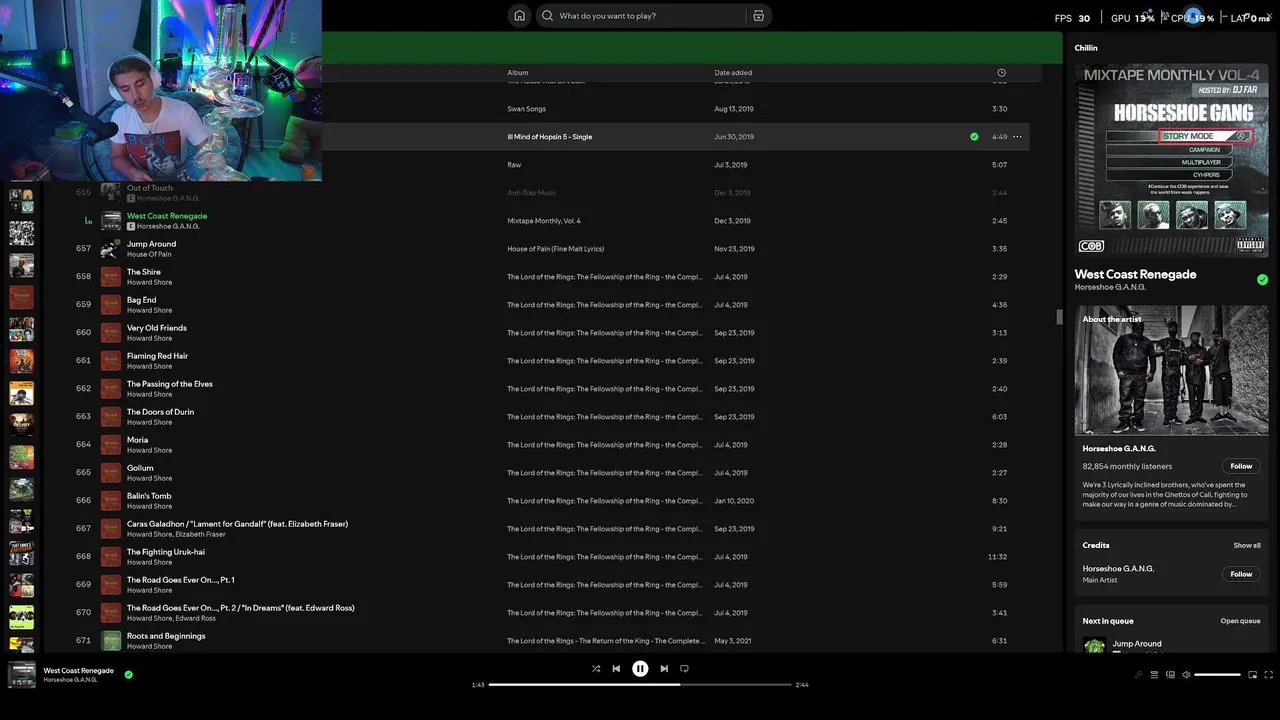This screenshot has width=1280, height=720.
Task: Click the playlist vertical scrollbar thumb
Action: 1059,317
